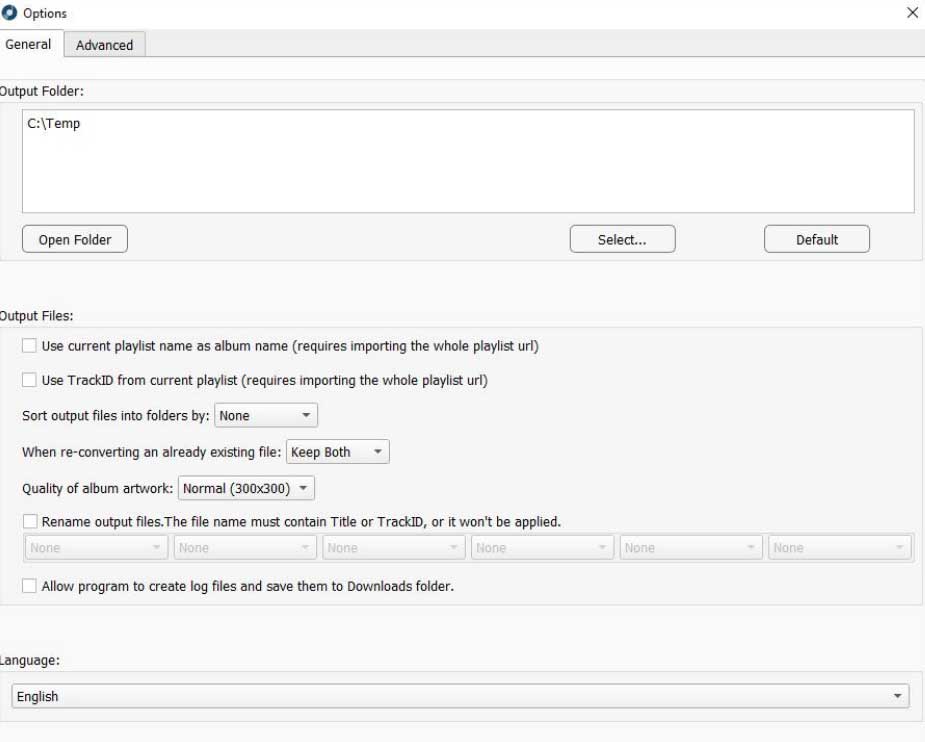Enable the Rename output files checkbox
The image size is (925, 742).
click(30, 521)
